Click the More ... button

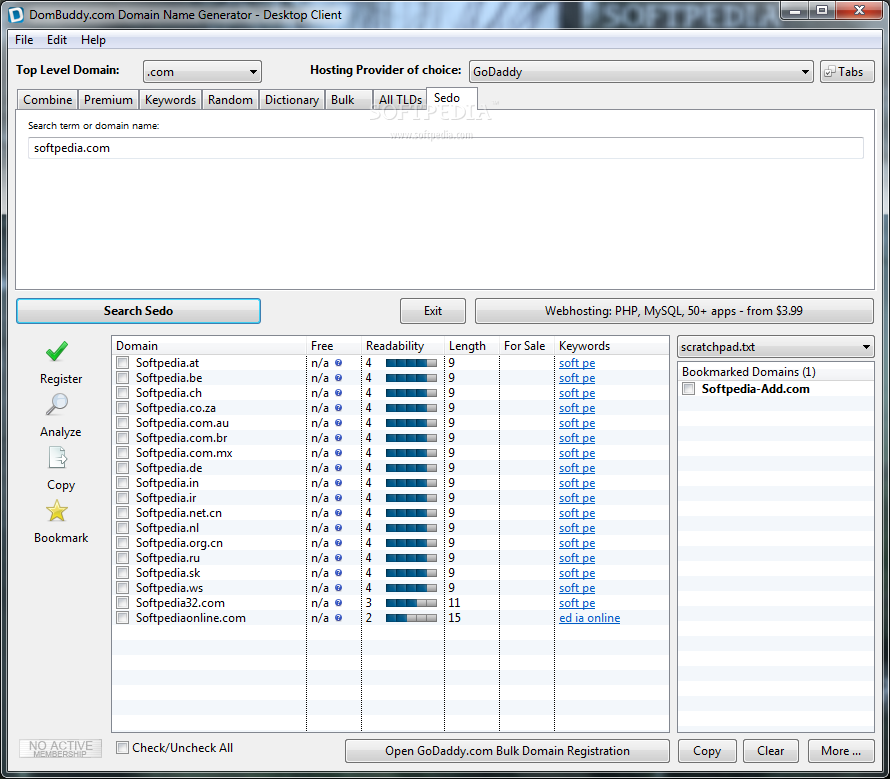coord(841,751)
